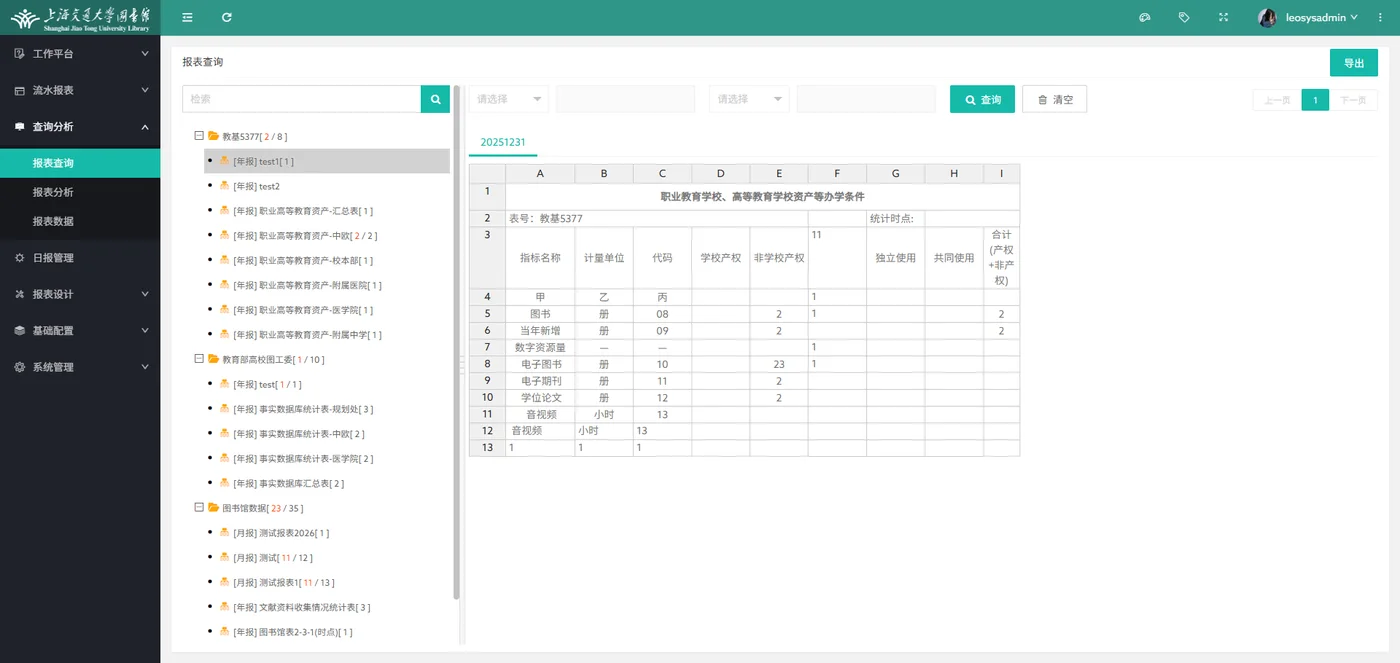Click the 清空 clear button
The width and height of the screenshot is (1400, 663).
pyautogui.click(x=1054, y=99)
